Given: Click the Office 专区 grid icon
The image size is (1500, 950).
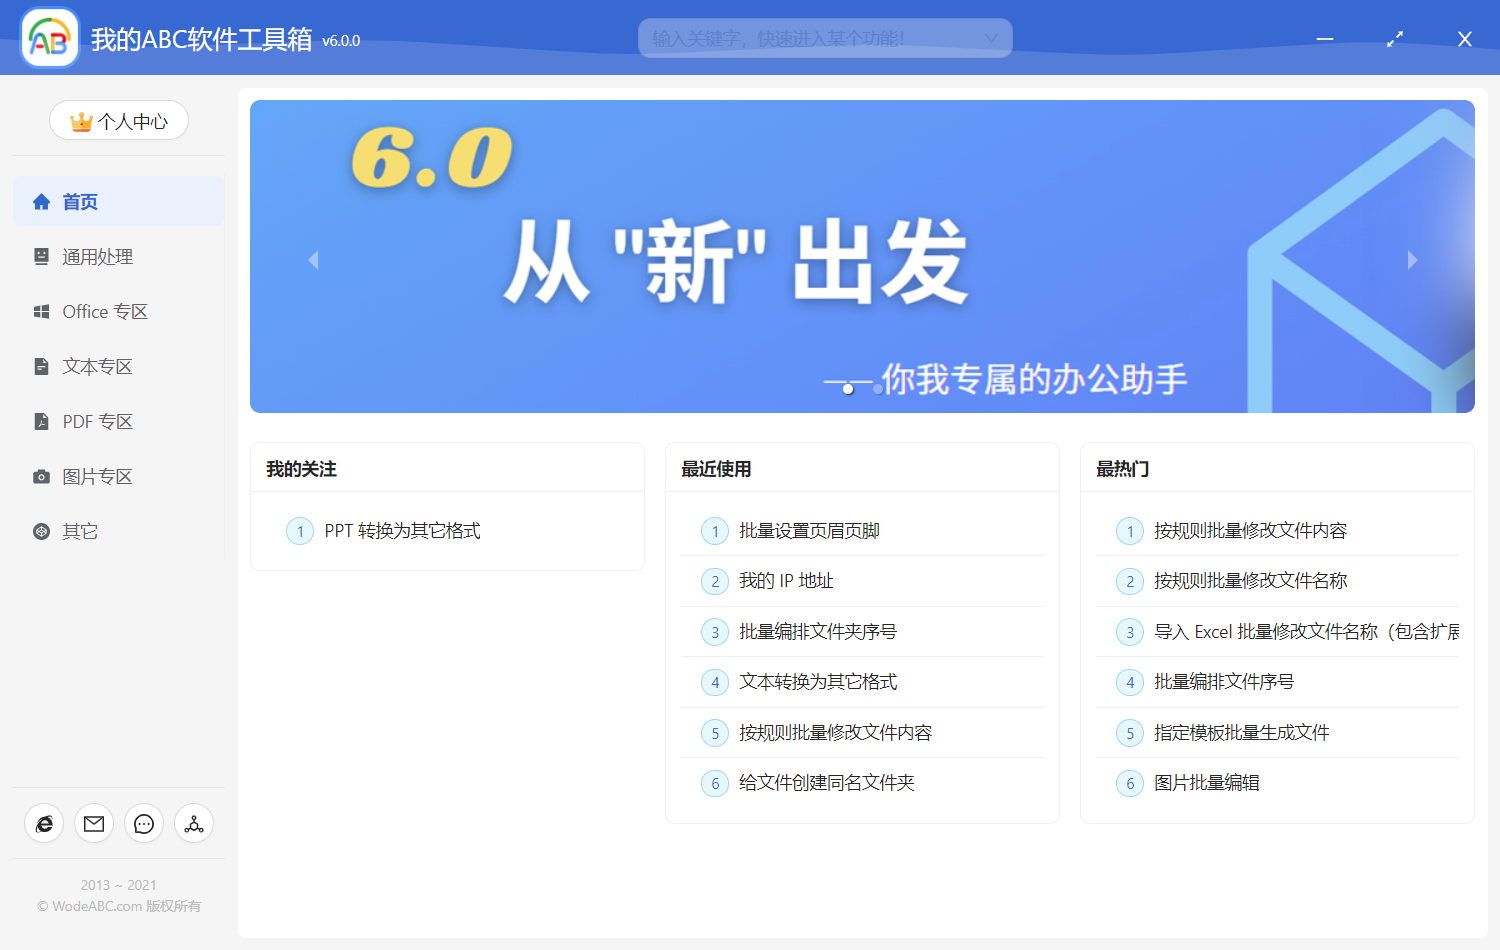Looking at the screenshot, I should (x=41, y=311).
